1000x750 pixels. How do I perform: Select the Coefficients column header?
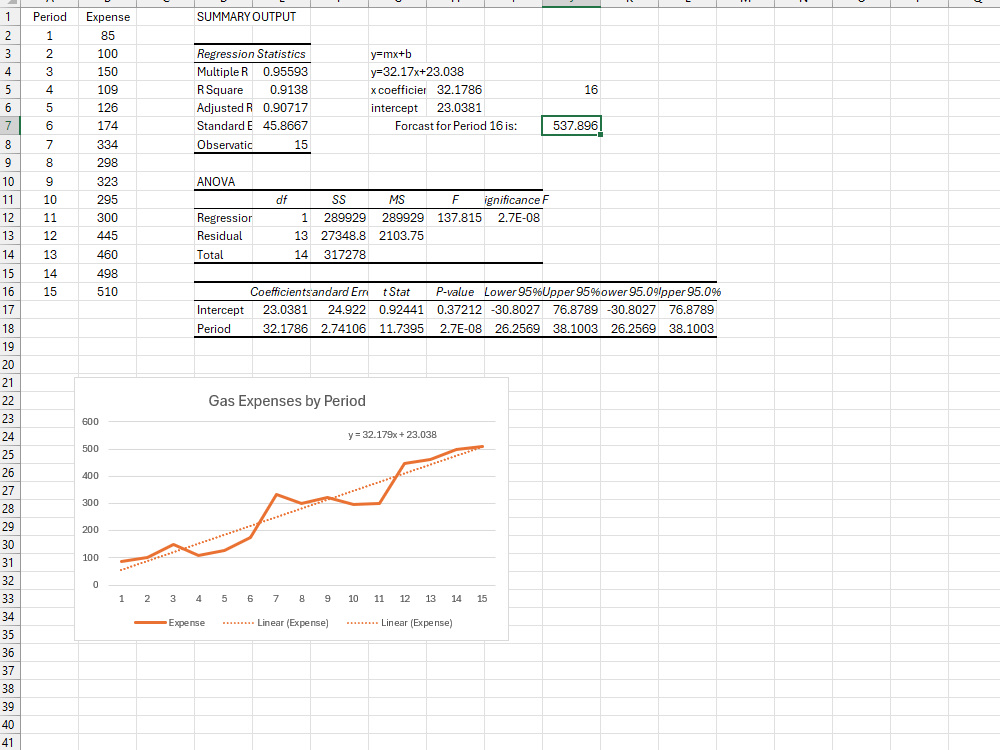pos(281,291)
